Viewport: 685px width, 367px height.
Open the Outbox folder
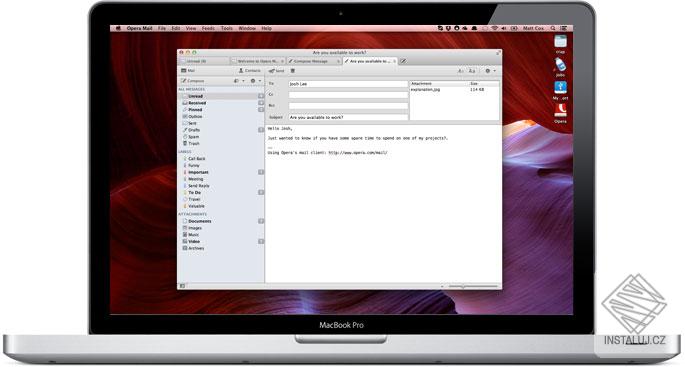(x=221, y=117)
